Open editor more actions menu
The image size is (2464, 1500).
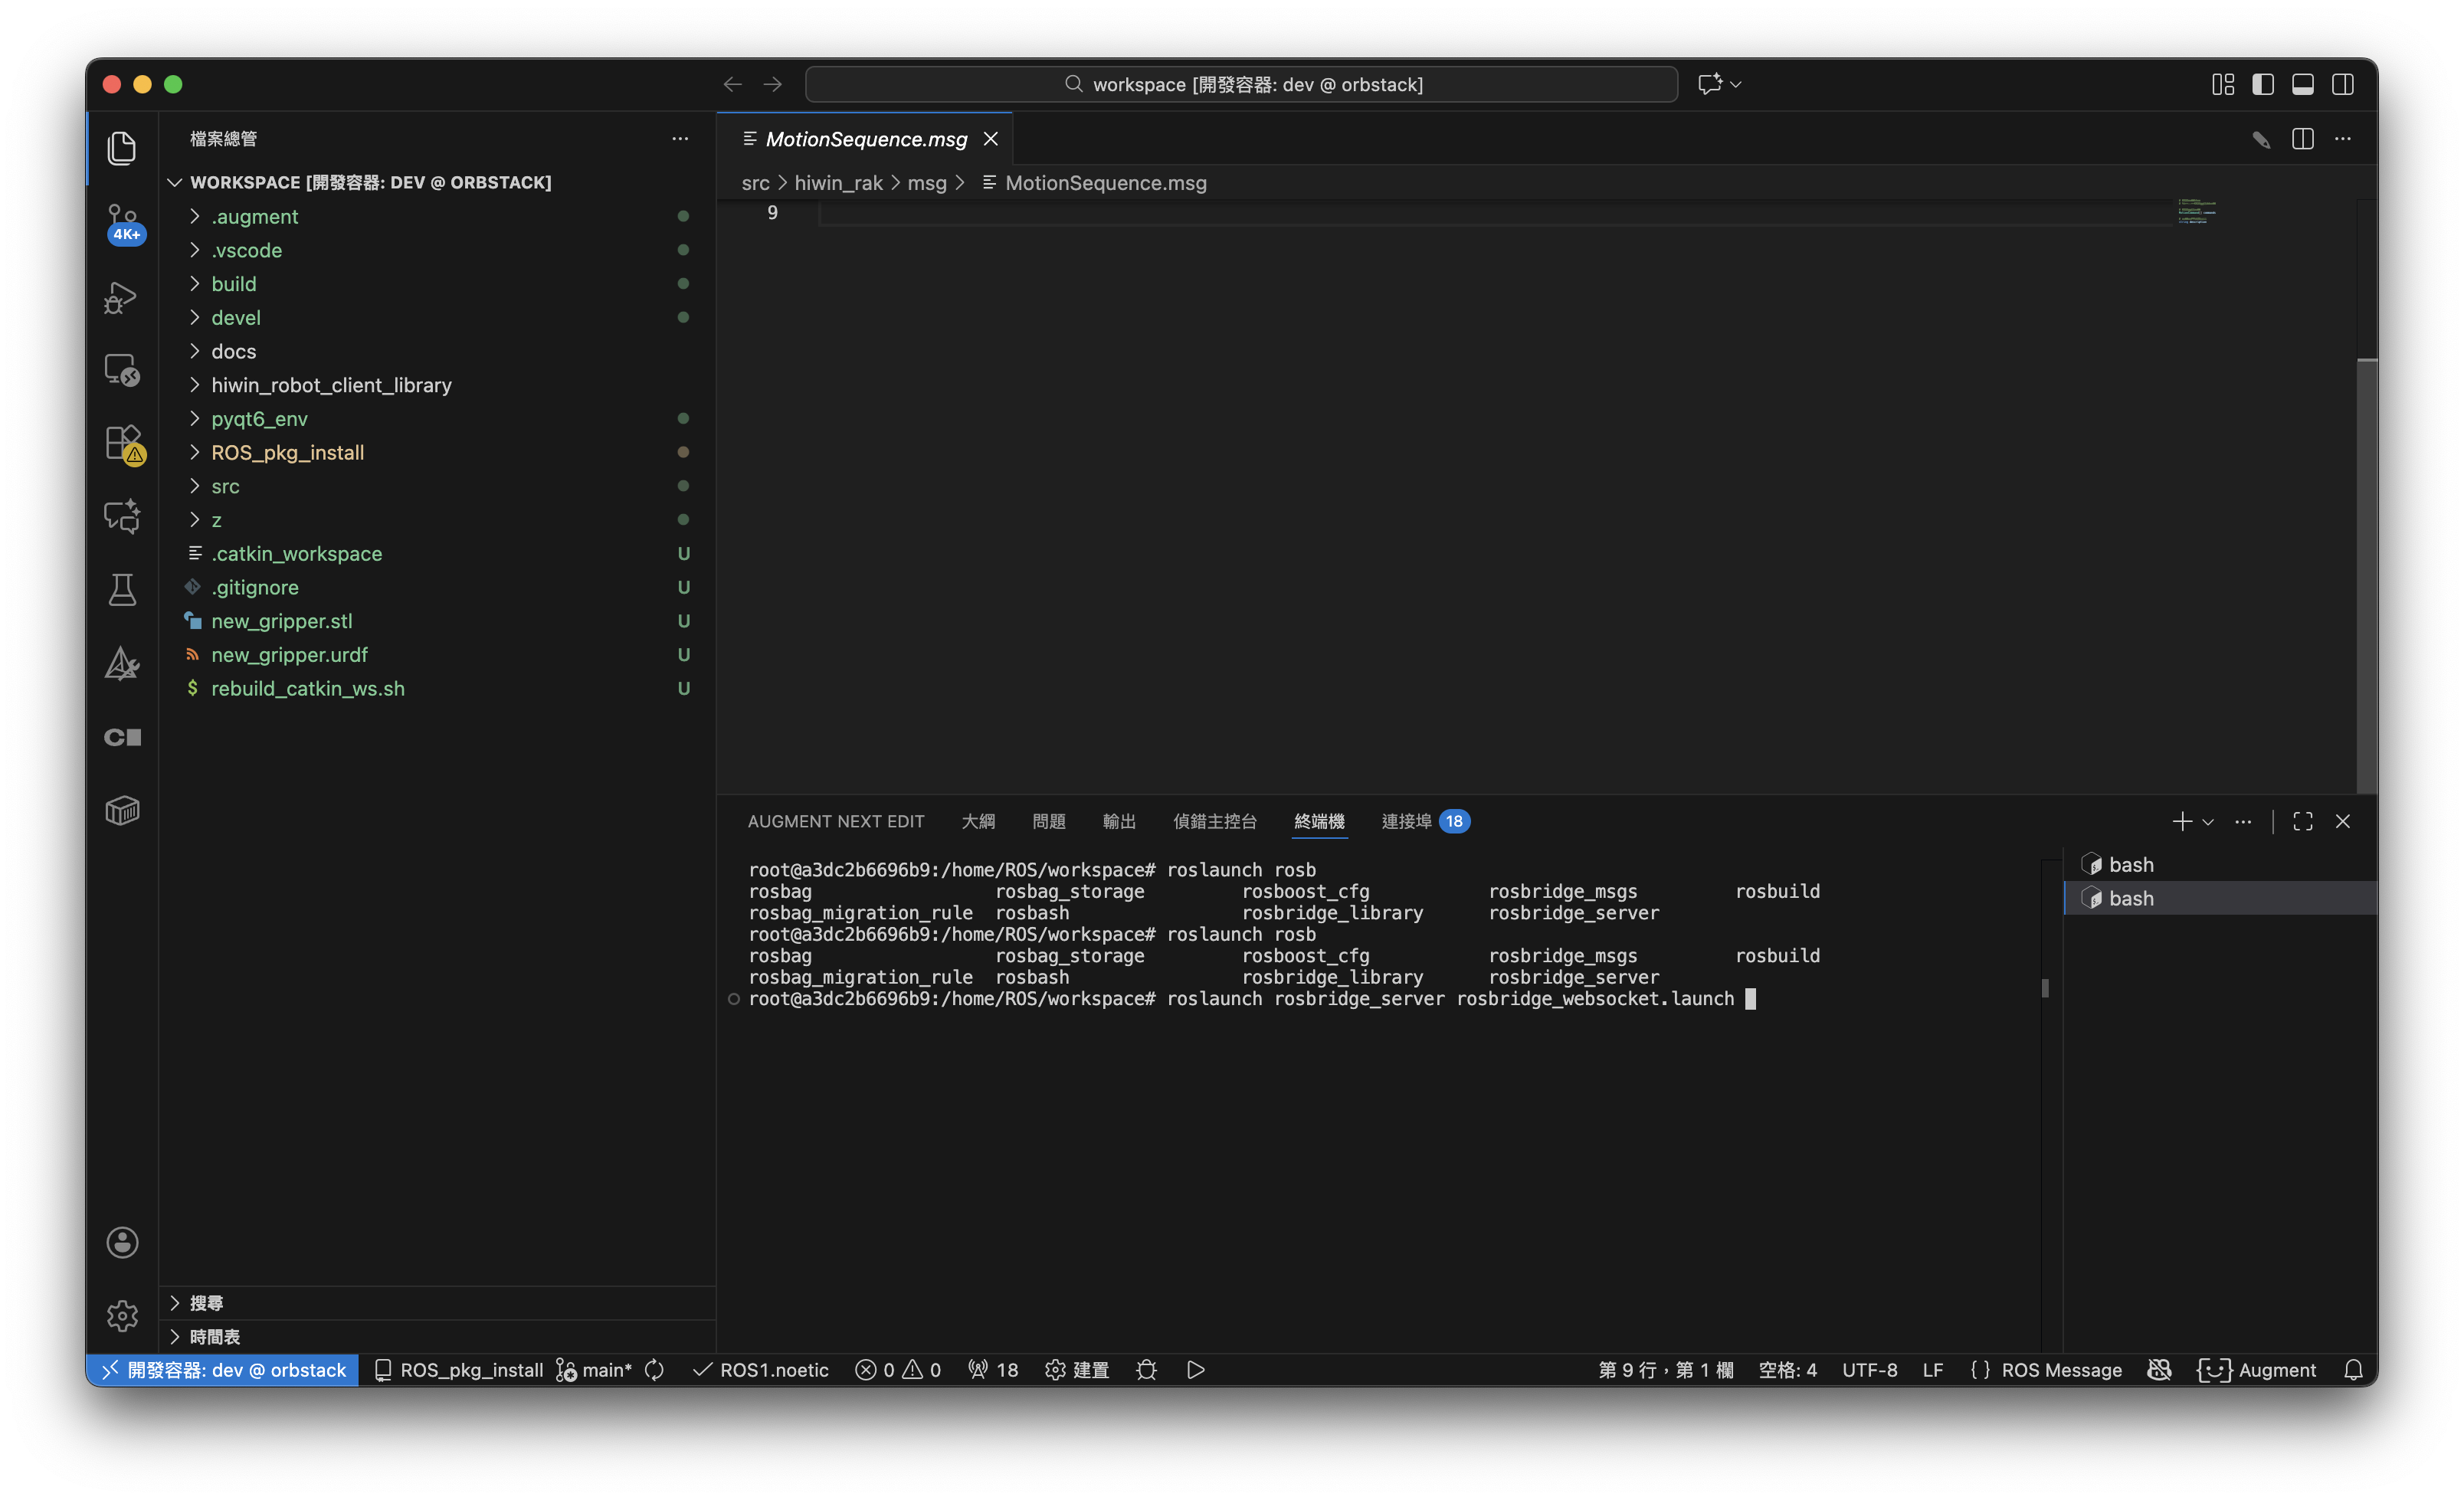2342,139
